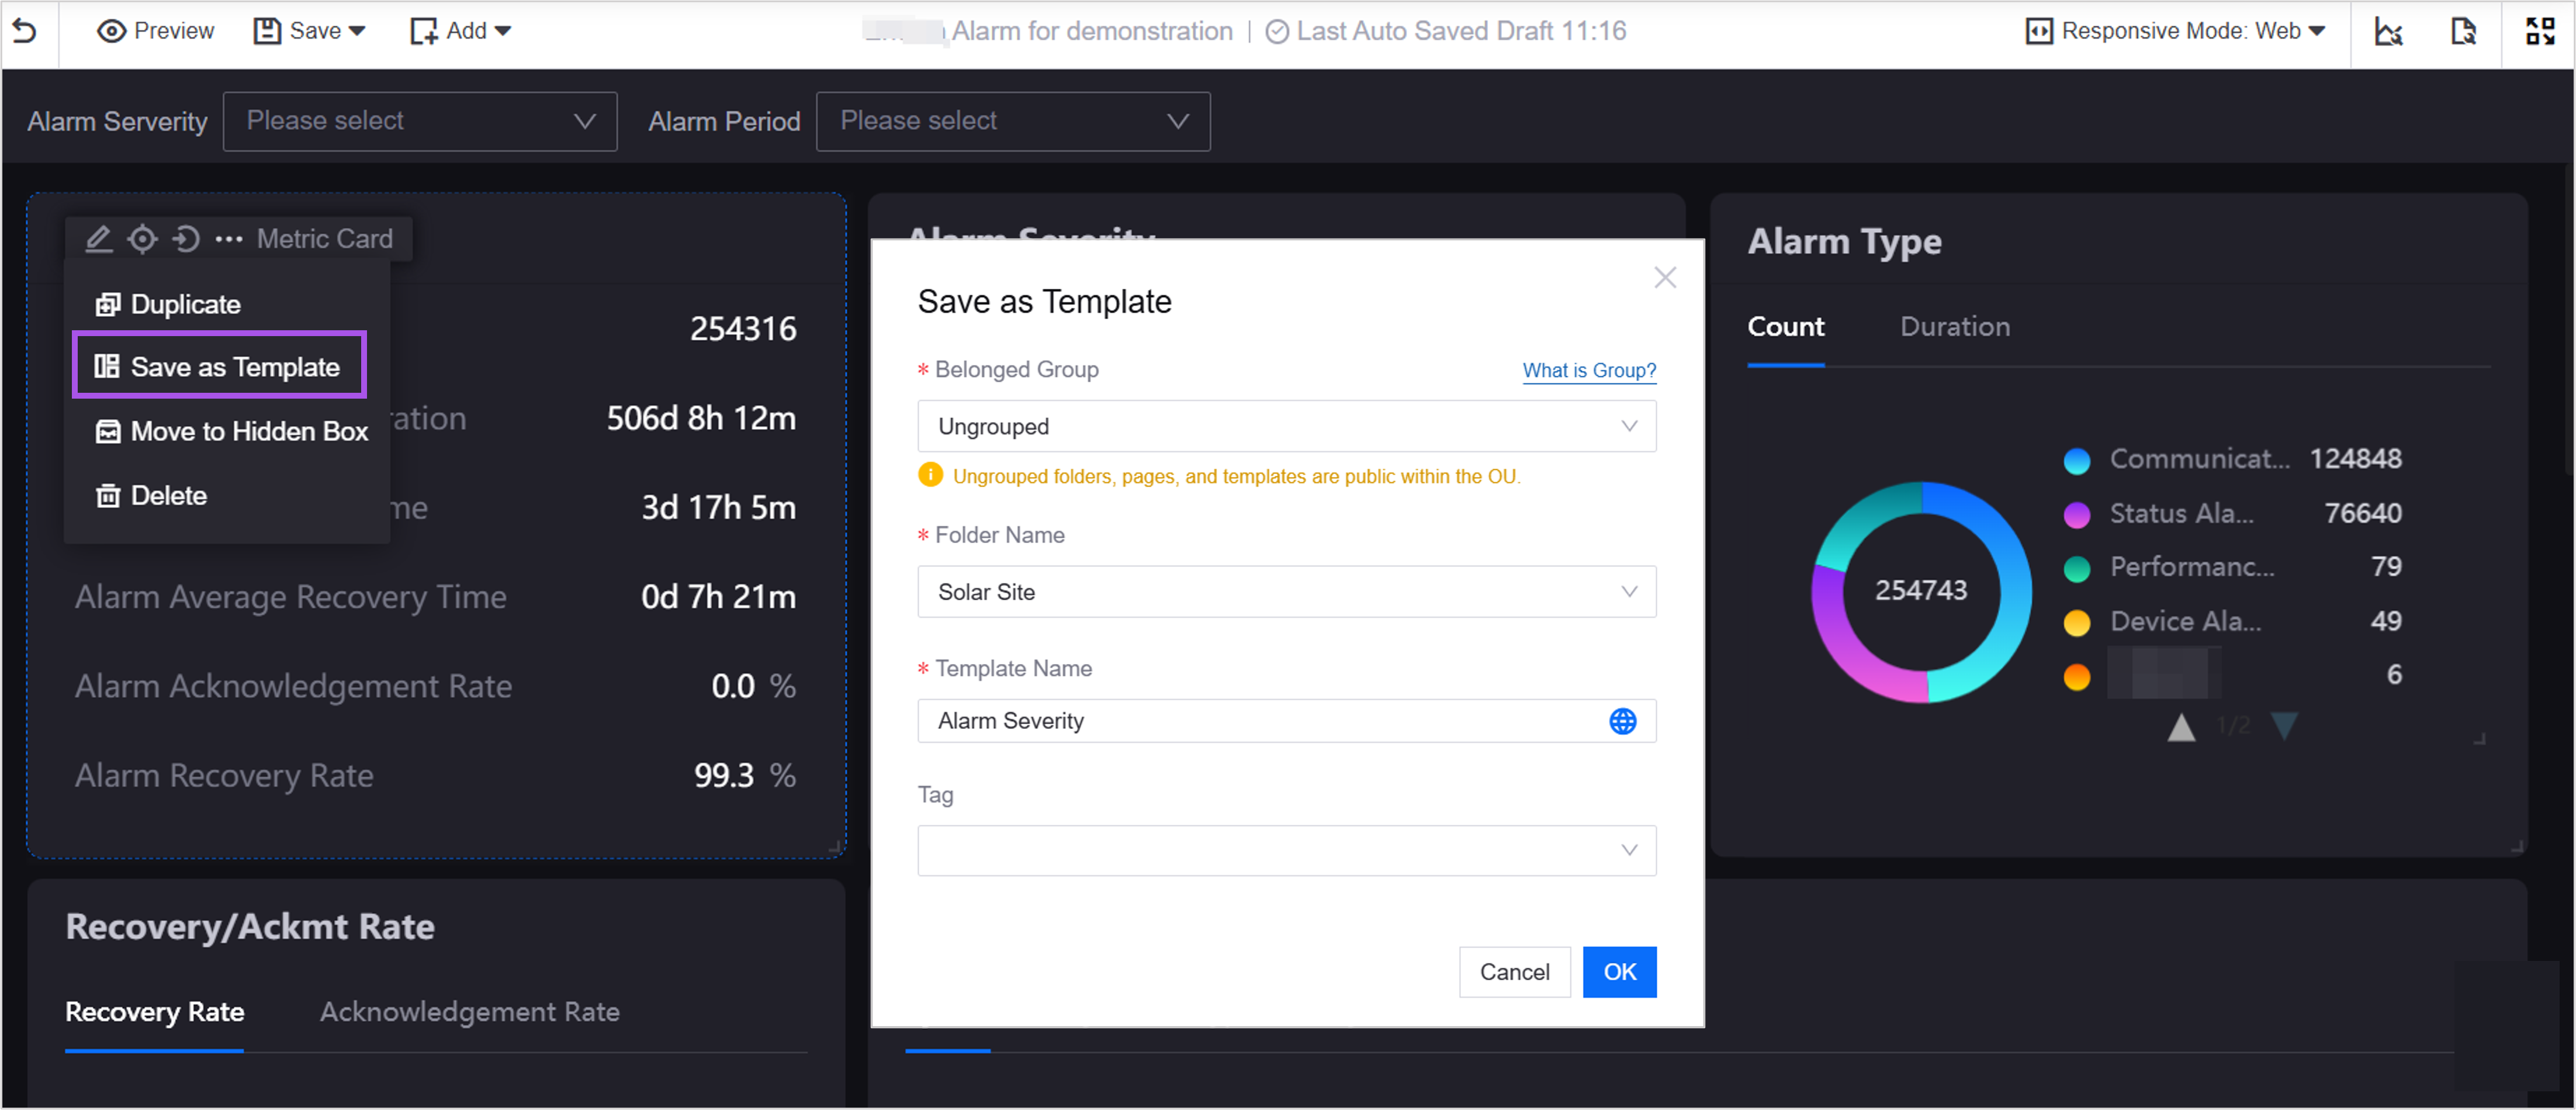Expand the Alarm Serverity select box
The image size is (2576, 1110).
(420, 121)
